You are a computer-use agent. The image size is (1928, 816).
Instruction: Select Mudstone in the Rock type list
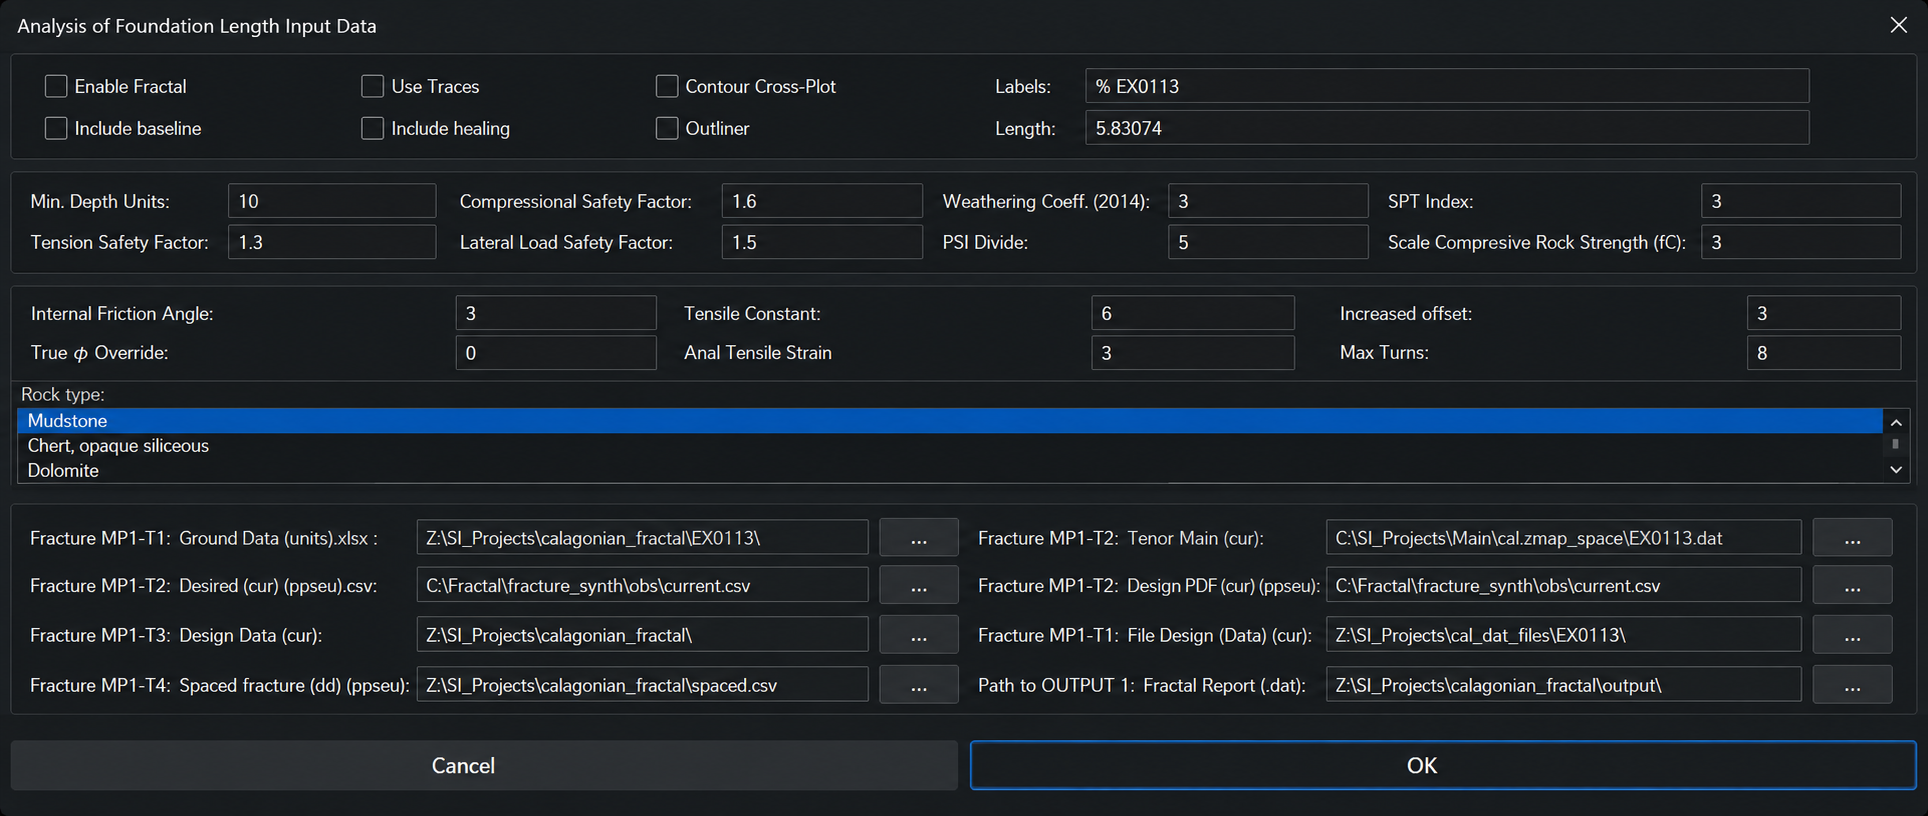click(x=950, y=421)
